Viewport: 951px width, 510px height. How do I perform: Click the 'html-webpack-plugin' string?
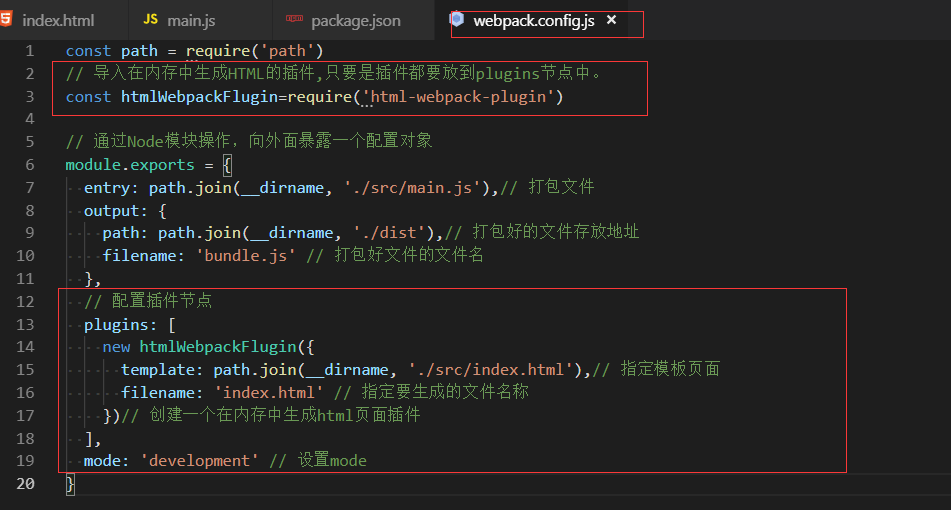458,97
